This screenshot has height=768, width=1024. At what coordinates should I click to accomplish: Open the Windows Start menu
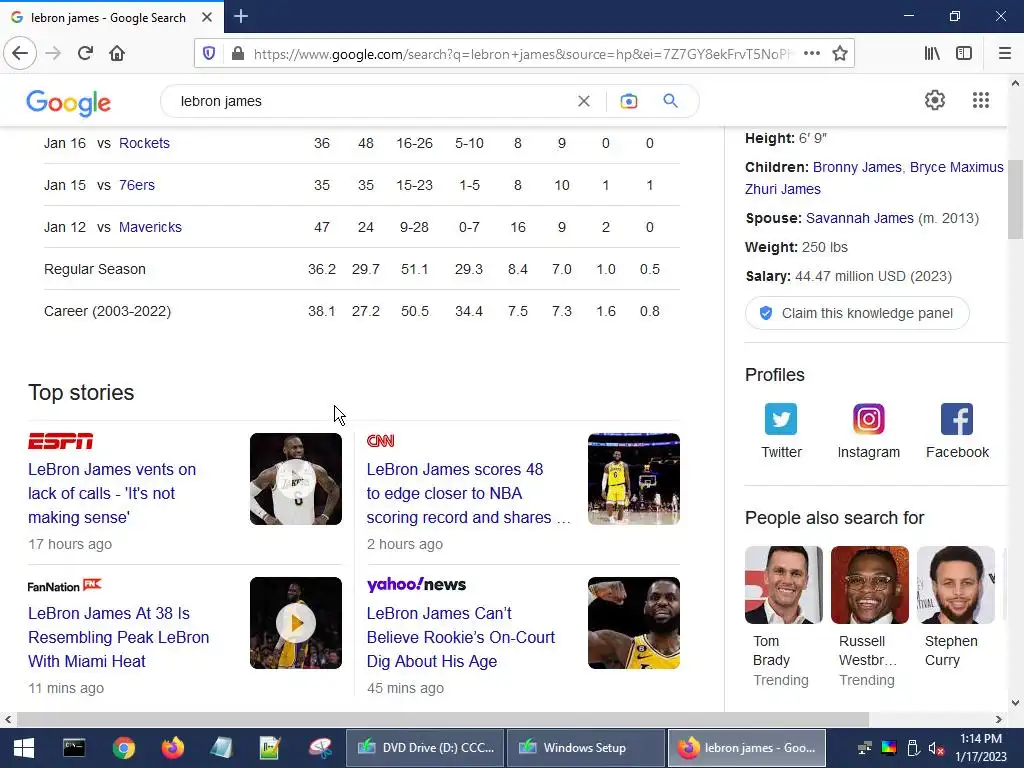tap(24, 748)
